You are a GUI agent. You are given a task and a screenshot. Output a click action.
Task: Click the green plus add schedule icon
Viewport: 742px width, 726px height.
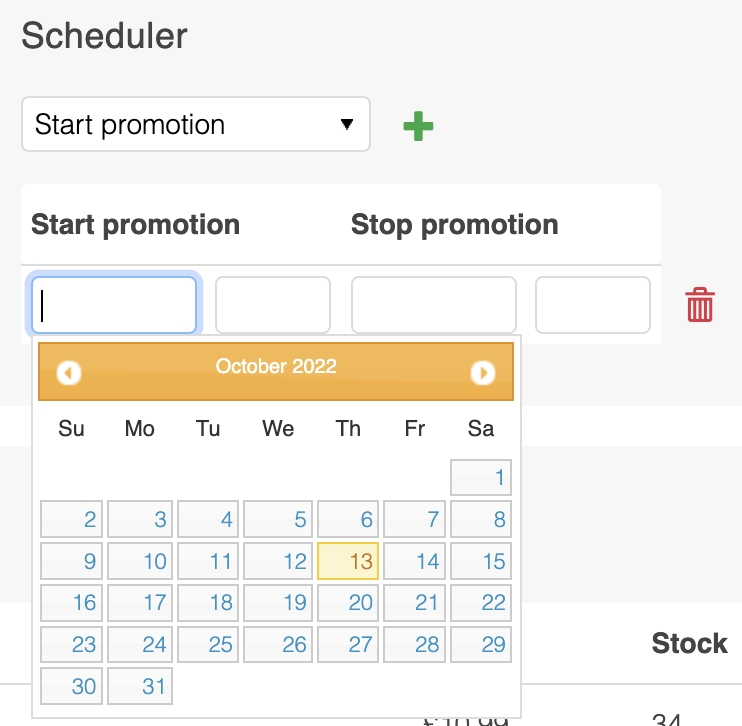click(418, 127)
